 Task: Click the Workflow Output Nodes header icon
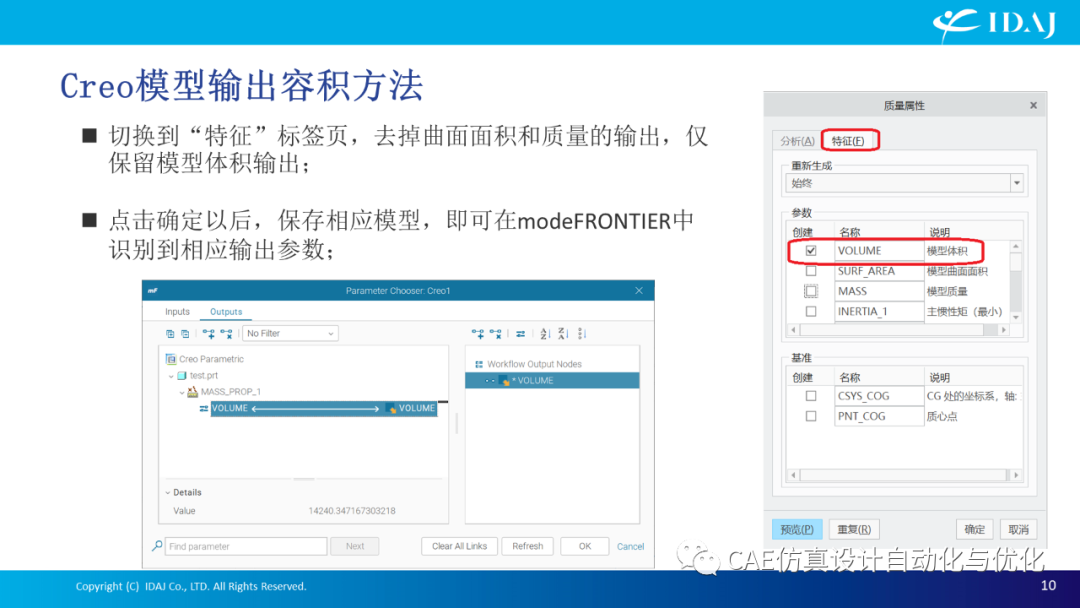(479, 364)
